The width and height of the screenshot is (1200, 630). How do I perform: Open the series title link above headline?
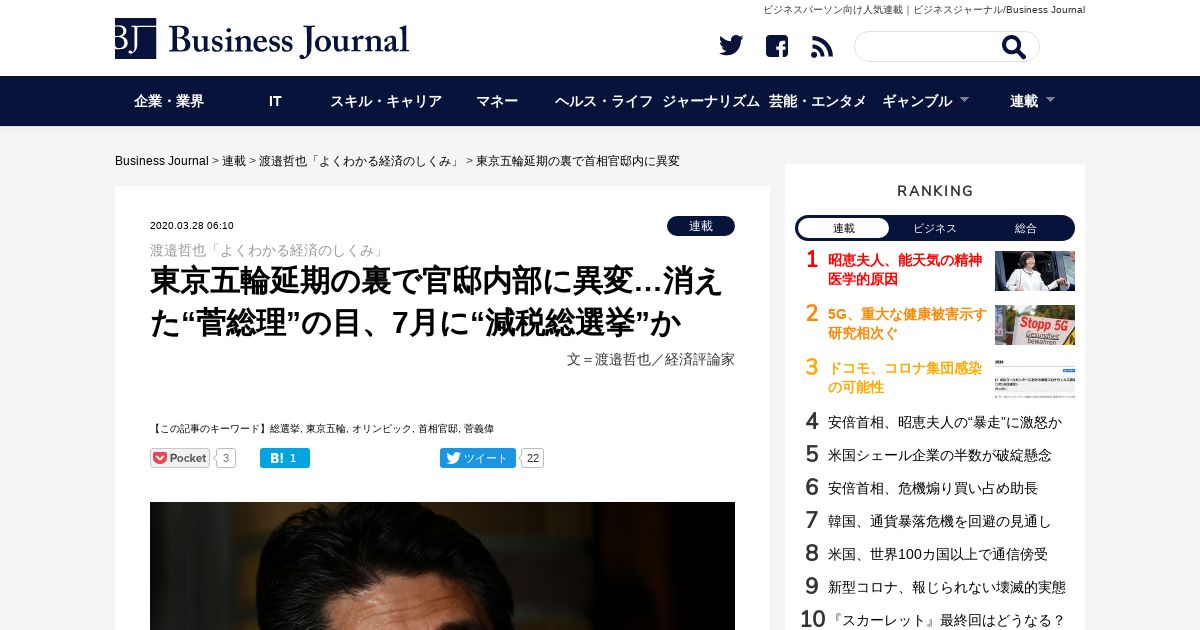pyautogui.click(x=267, y=250)
